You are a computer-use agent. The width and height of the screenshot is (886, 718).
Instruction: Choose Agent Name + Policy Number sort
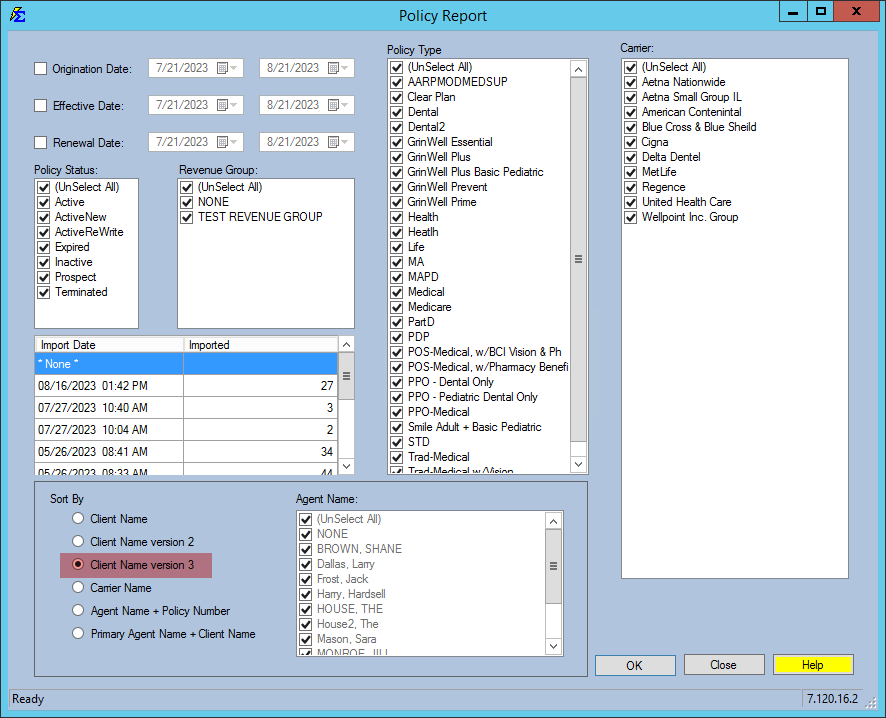tap(78, 611)
